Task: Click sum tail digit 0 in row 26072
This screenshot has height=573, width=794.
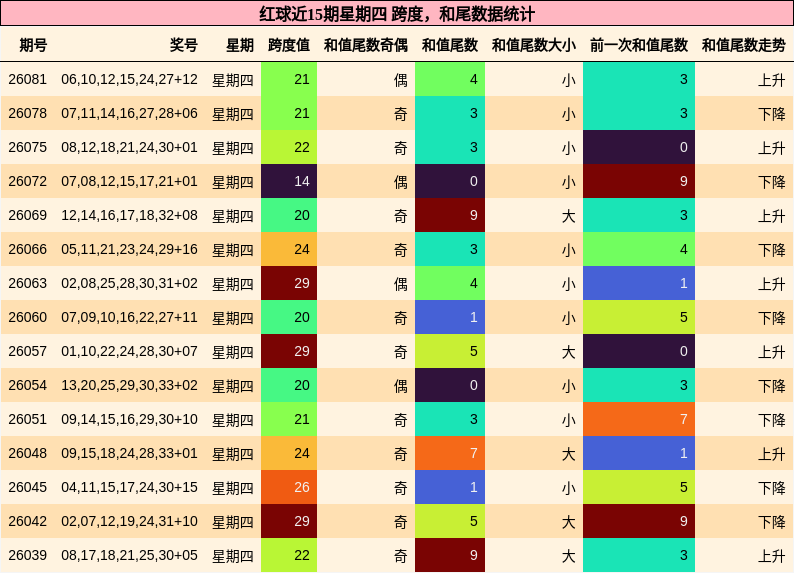Action: pyautogui.click(x=450, y=181)
